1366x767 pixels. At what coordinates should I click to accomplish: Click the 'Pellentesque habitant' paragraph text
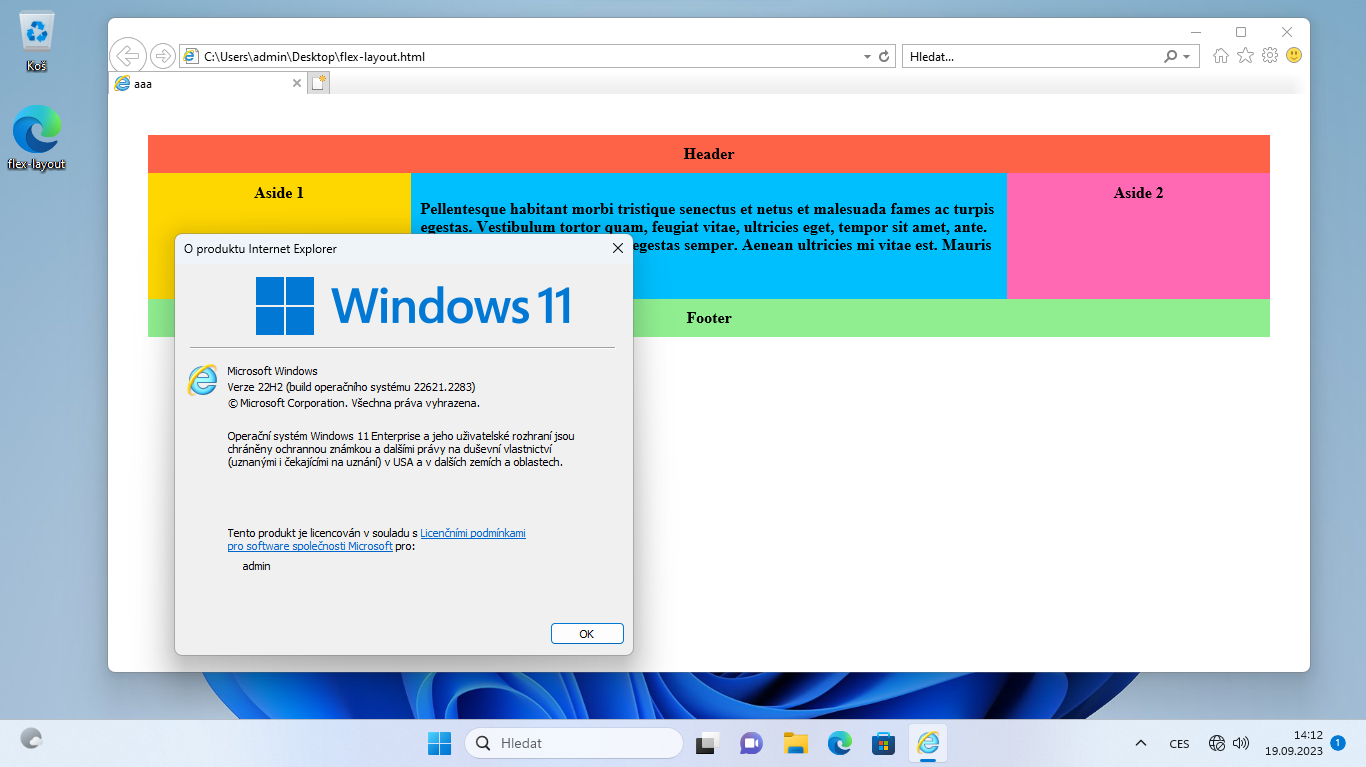point(708,227)
